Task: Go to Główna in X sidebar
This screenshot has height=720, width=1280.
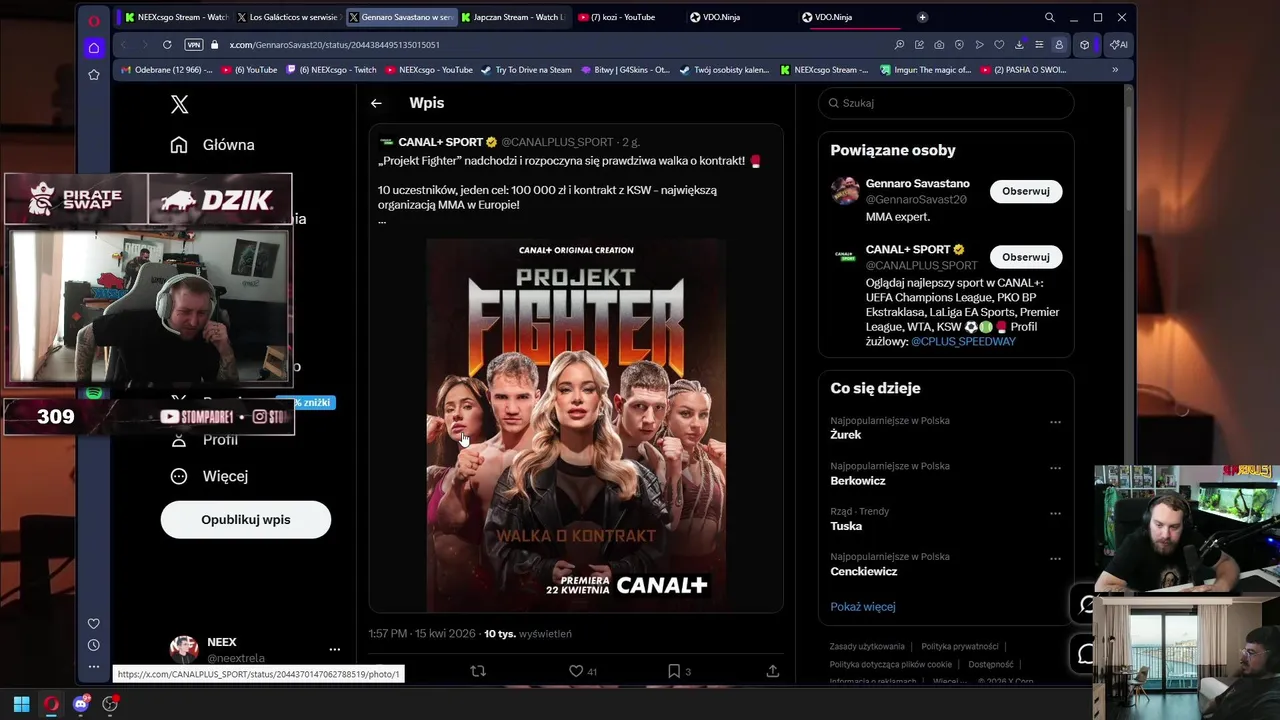Action: point(212,145)
